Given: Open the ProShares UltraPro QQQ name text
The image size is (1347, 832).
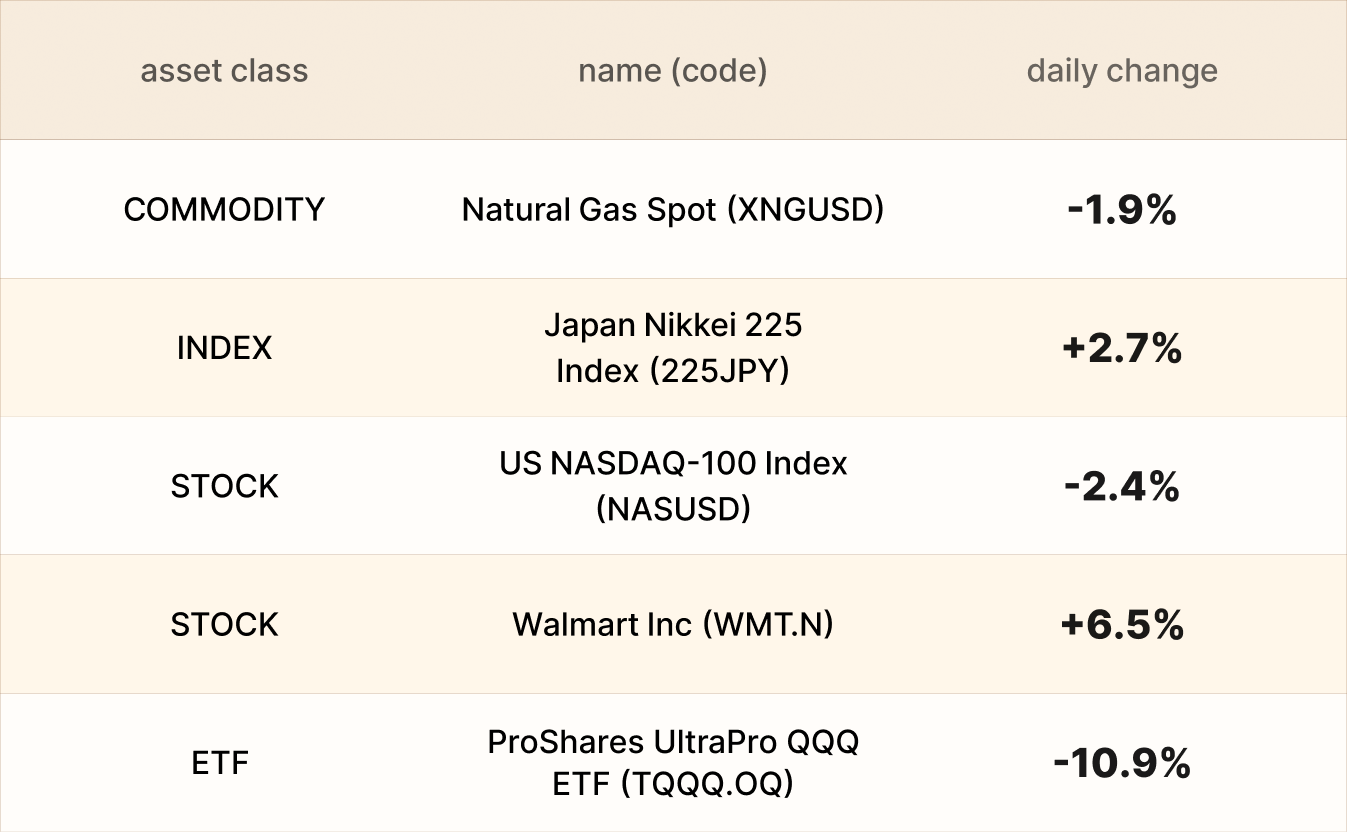Looking at the screenshot, I should [672, 742].
